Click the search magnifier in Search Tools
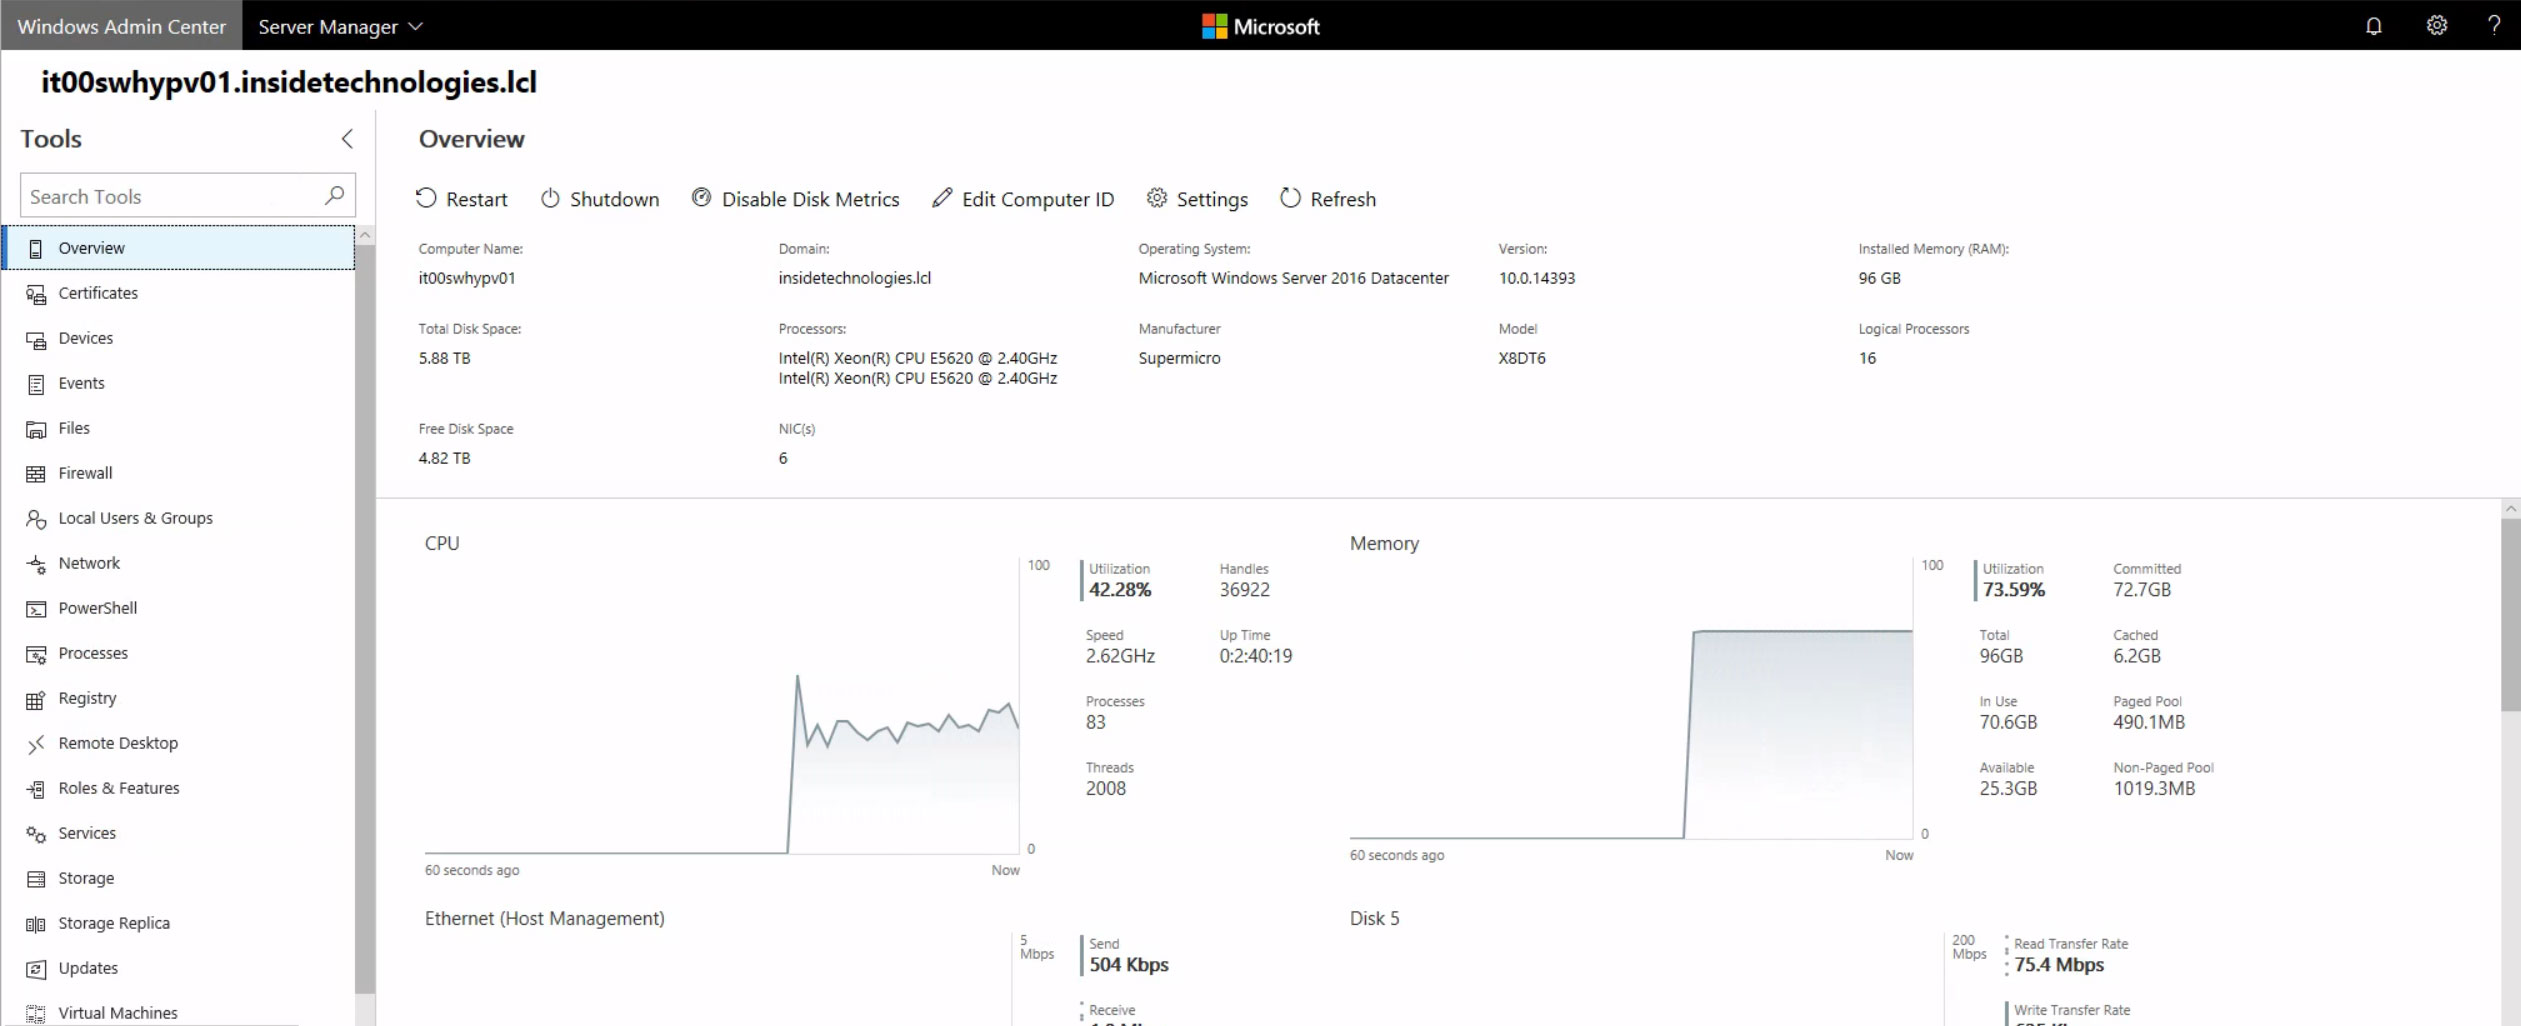The width and height of the screenshot is (2521, 1026). click(x=334, y=195)
